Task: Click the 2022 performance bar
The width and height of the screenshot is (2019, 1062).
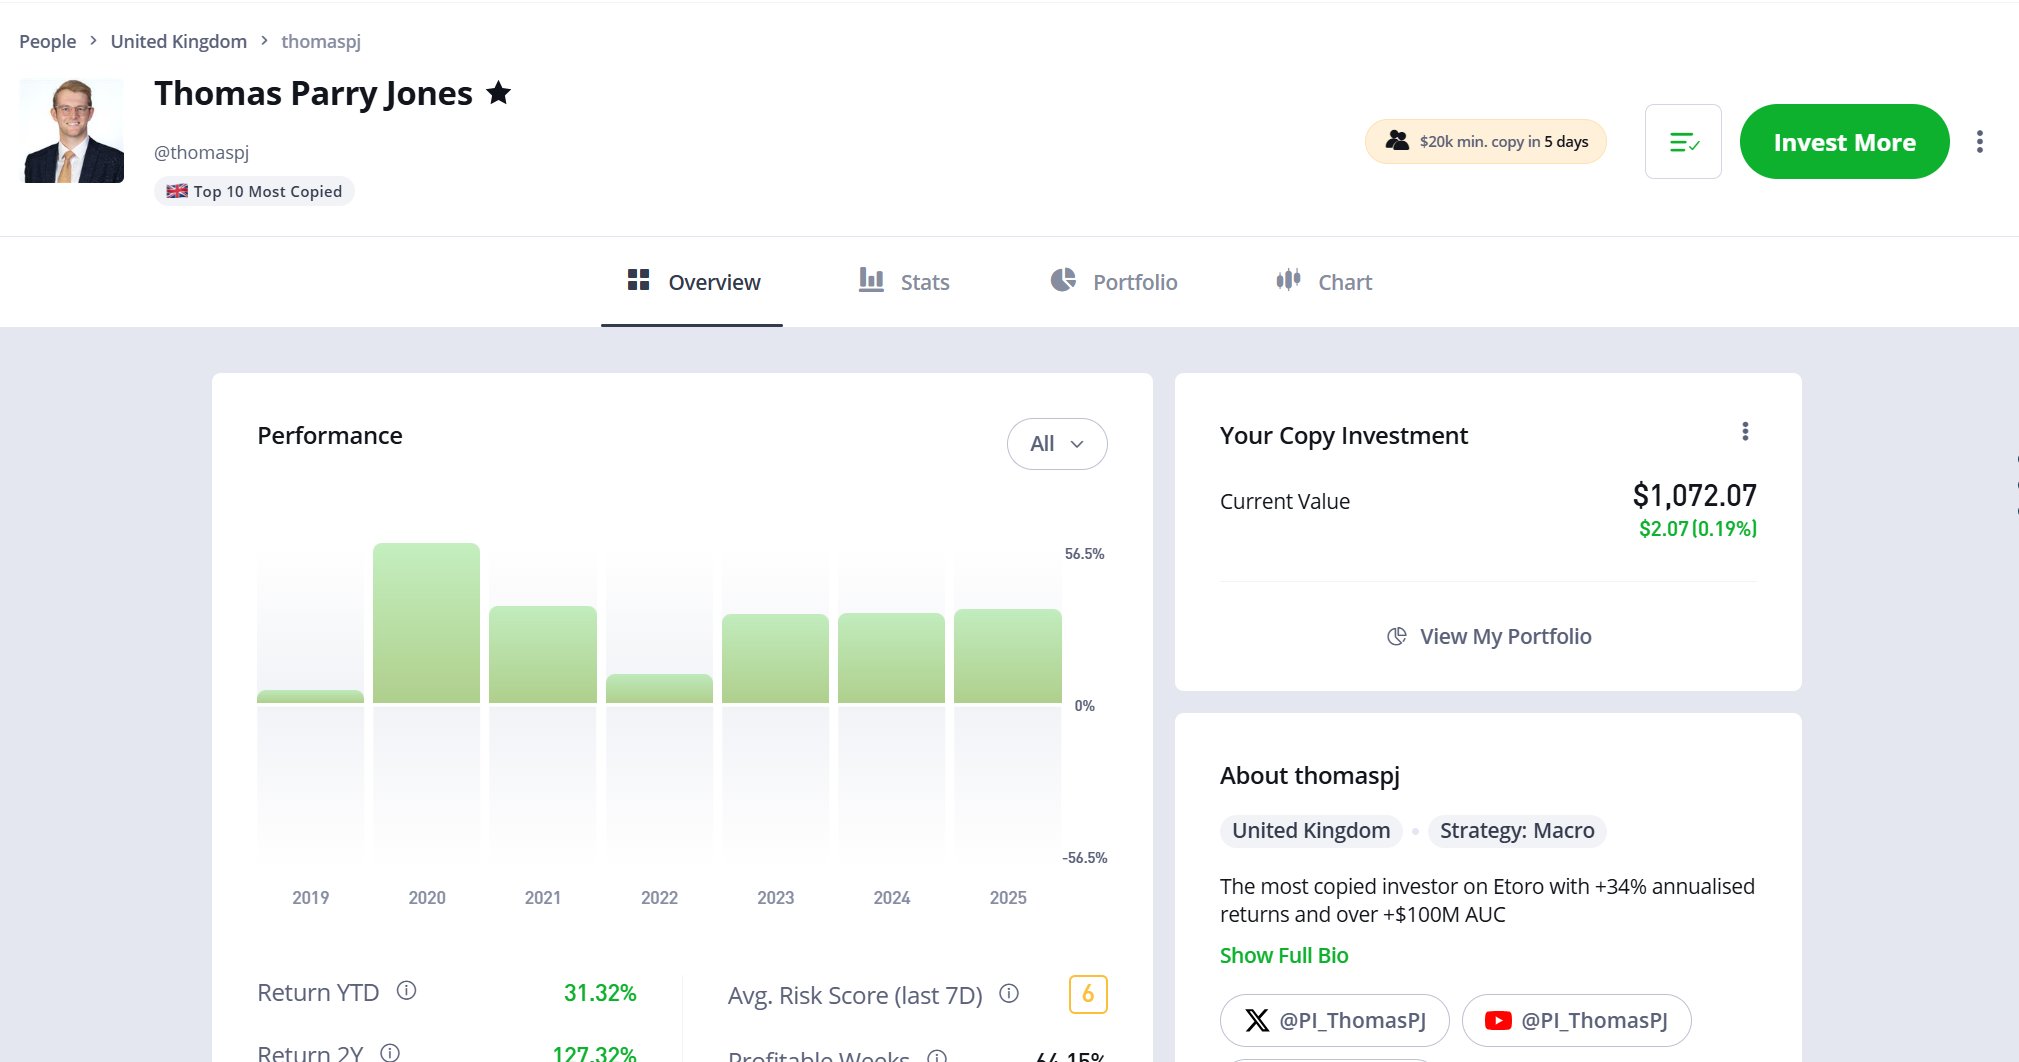Action: tap(659, 688)
